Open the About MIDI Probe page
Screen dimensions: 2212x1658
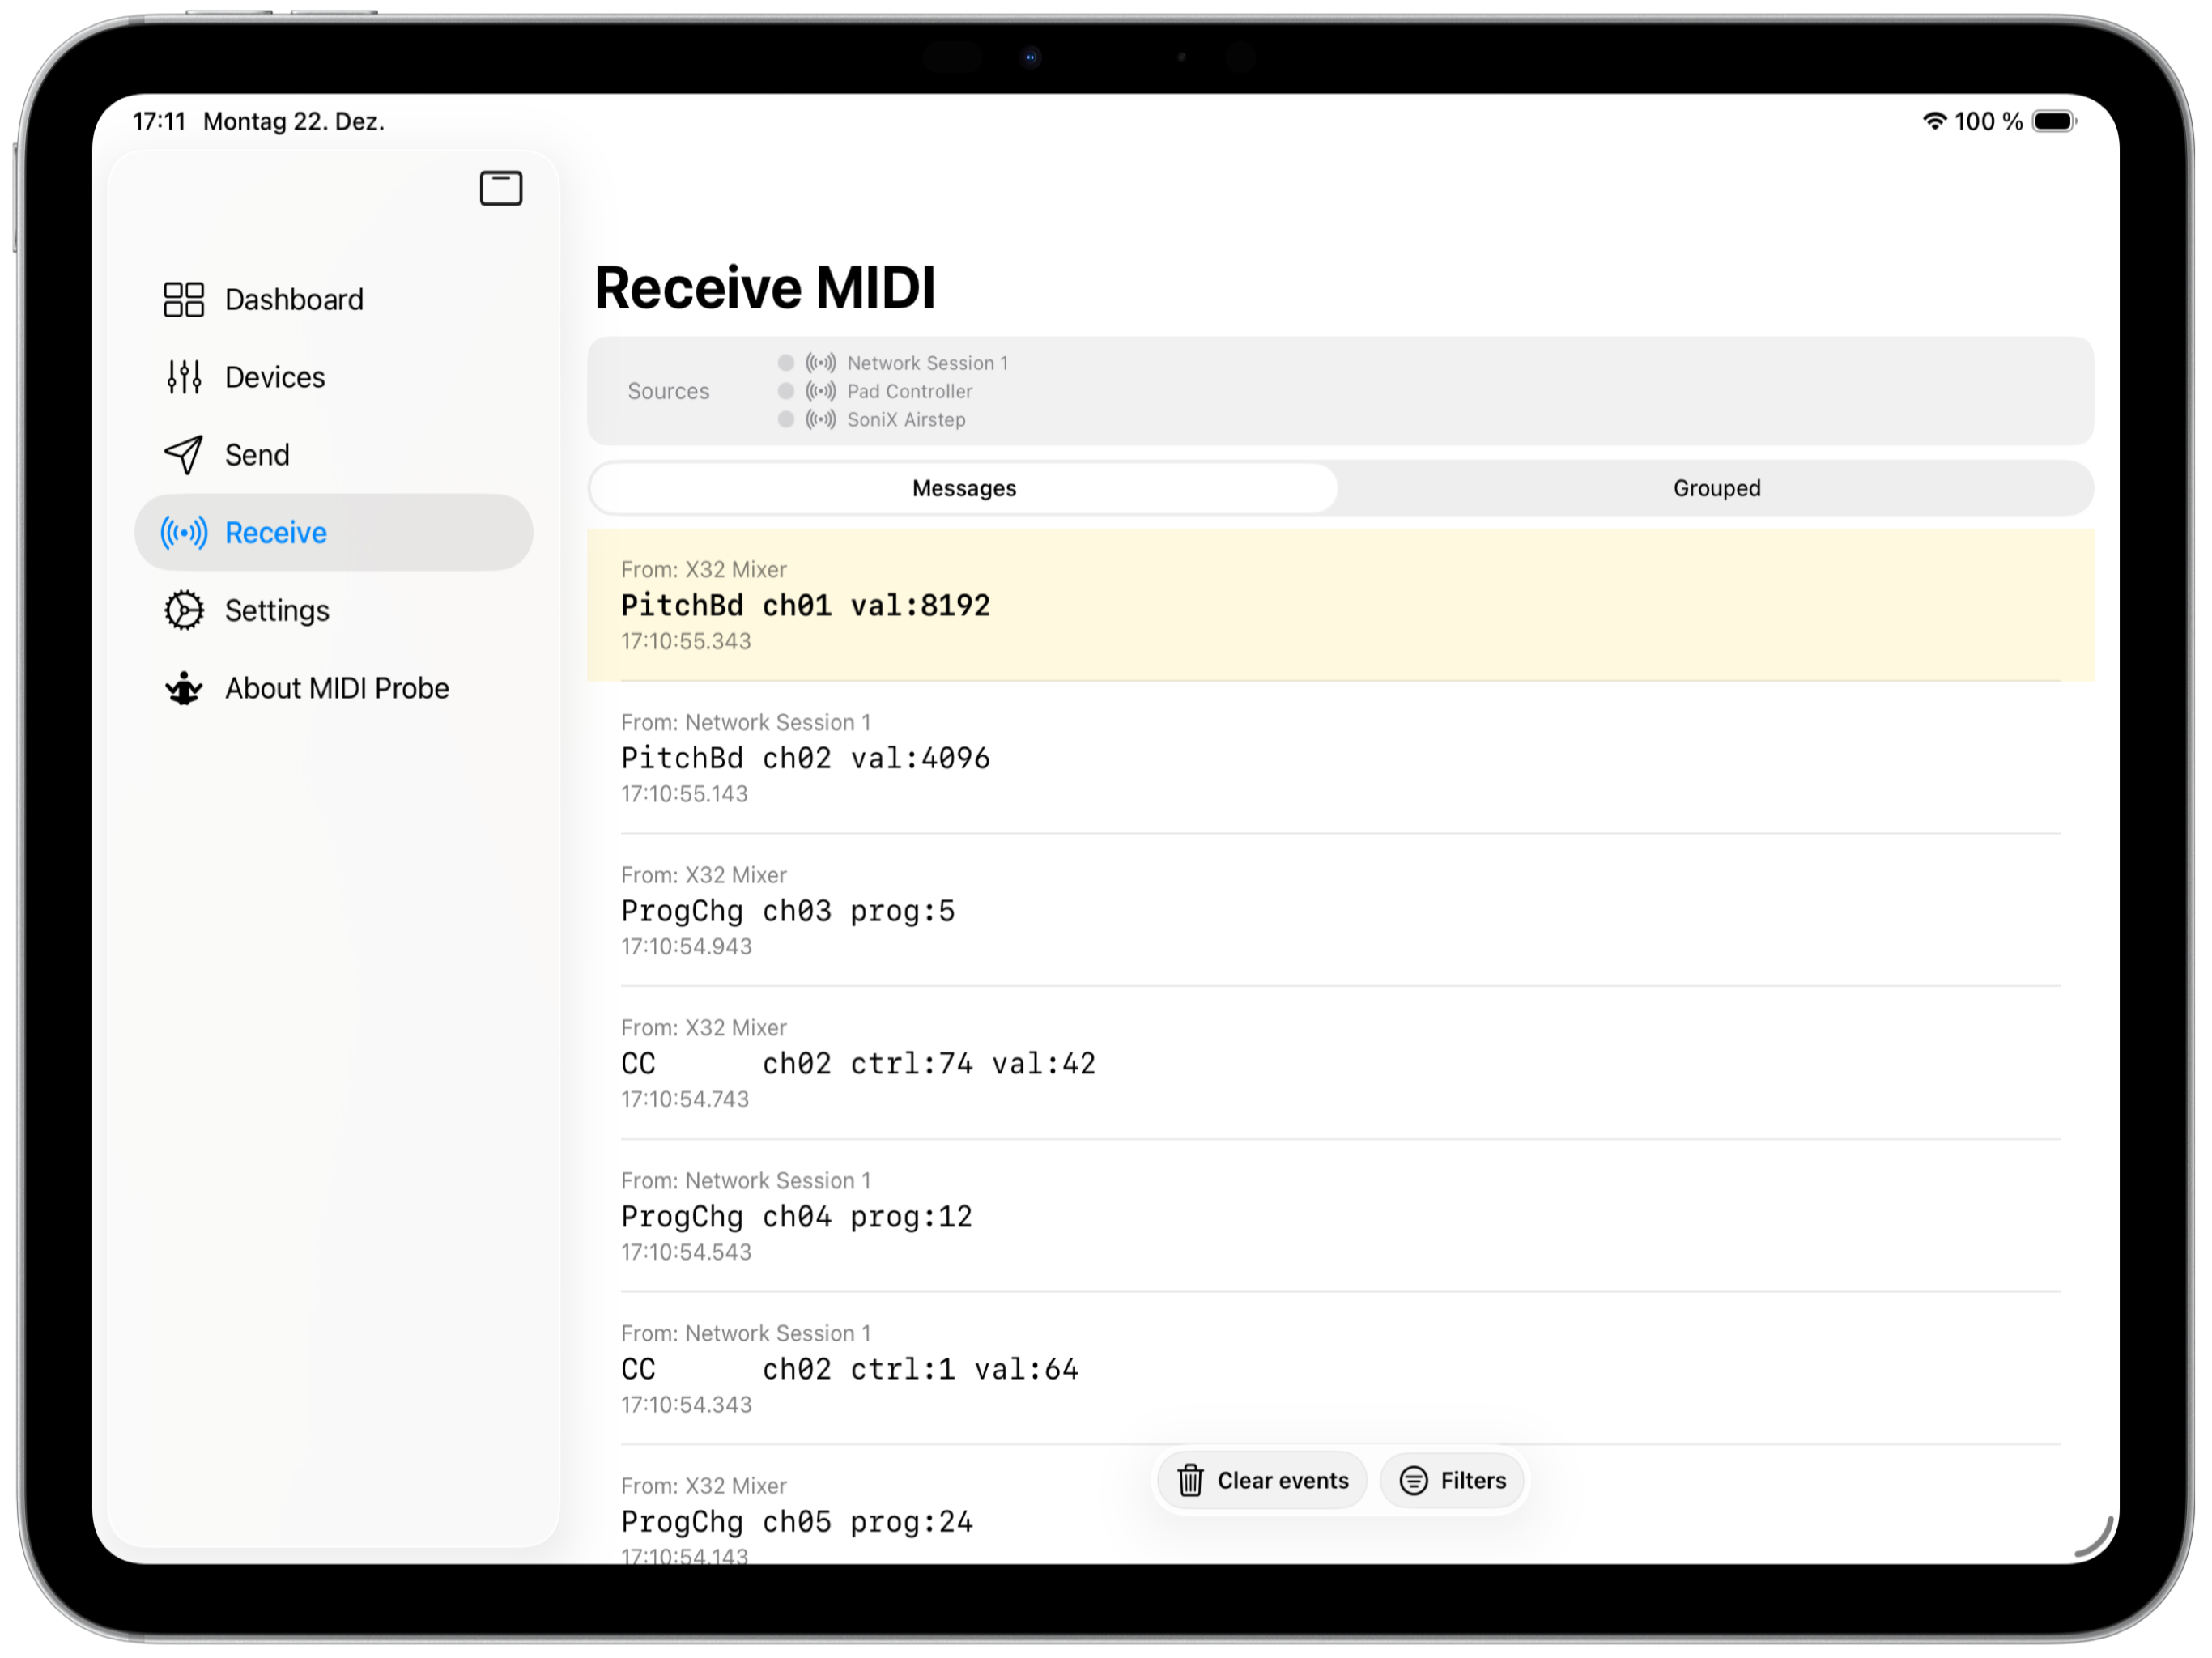point(337,689)
